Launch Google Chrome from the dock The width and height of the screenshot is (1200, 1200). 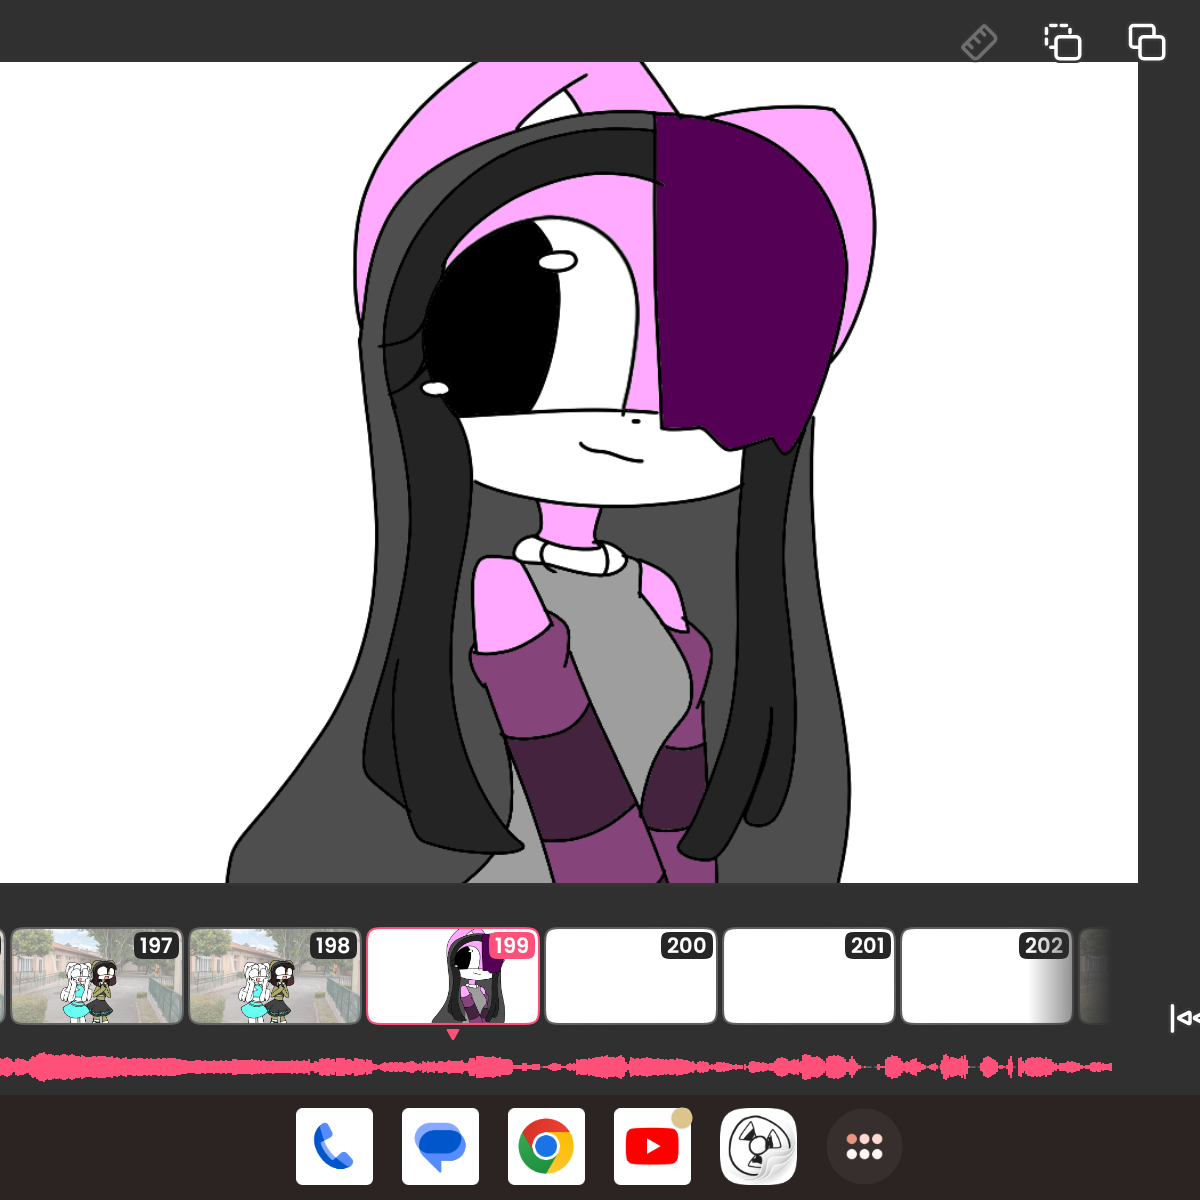(546, 1146)
